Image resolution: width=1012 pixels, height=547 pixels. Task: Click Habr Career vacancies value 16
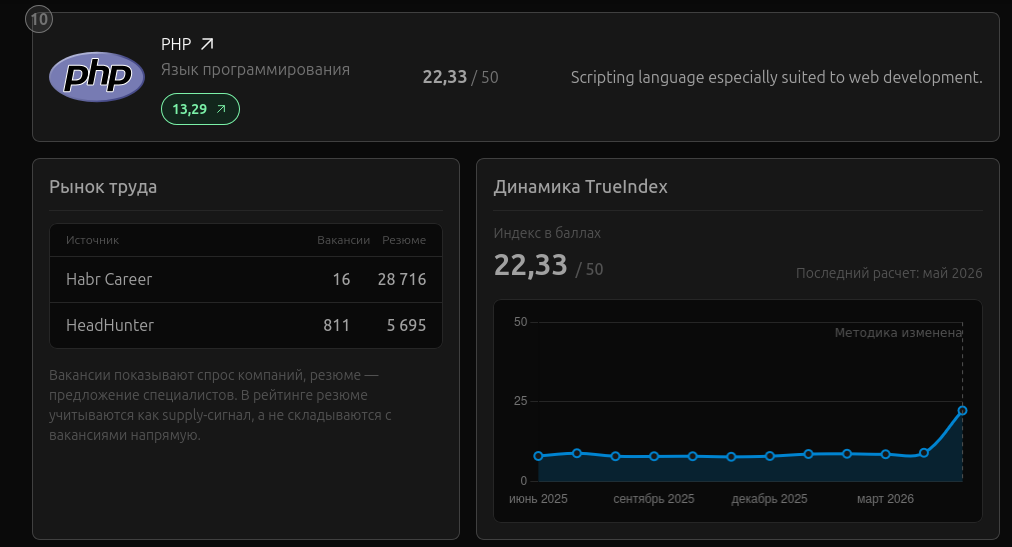coord(341,279)
